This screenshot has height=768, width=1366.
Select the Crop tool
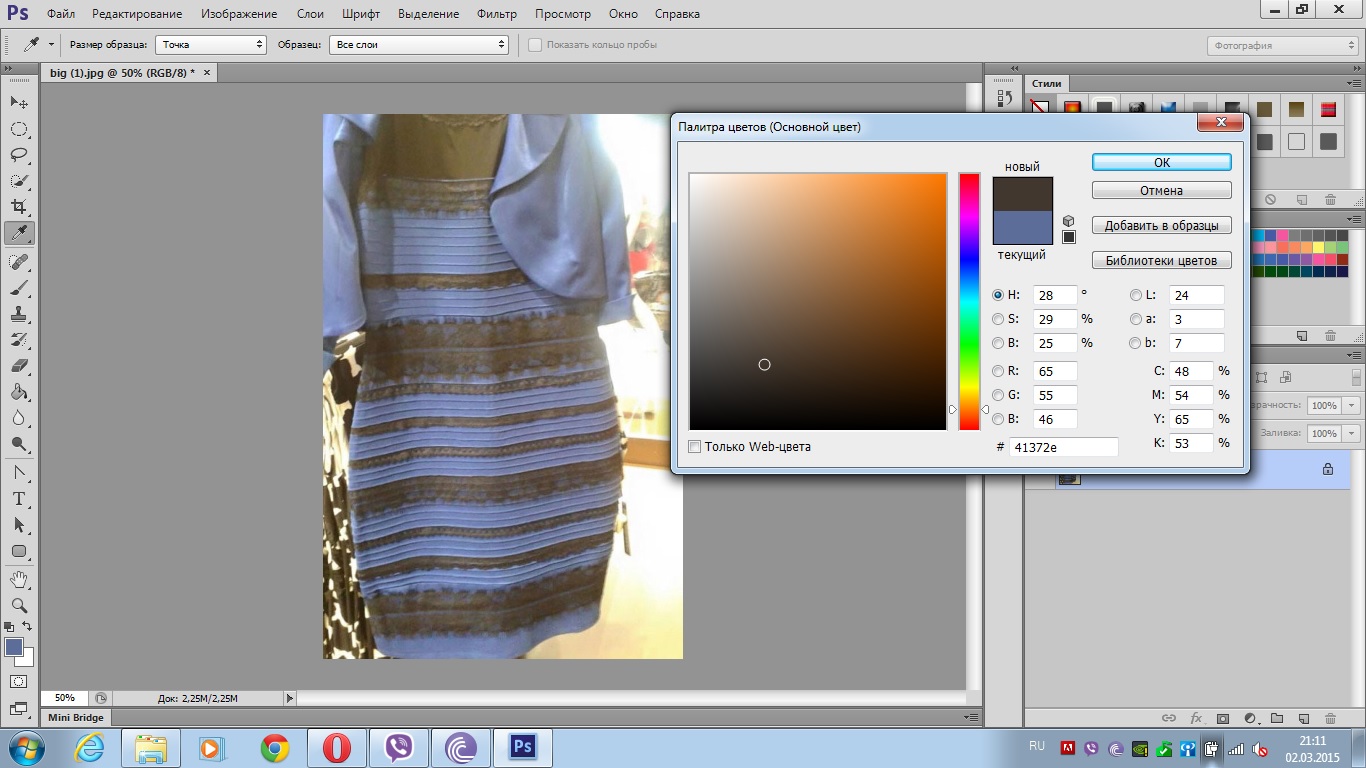coord(19,207)
